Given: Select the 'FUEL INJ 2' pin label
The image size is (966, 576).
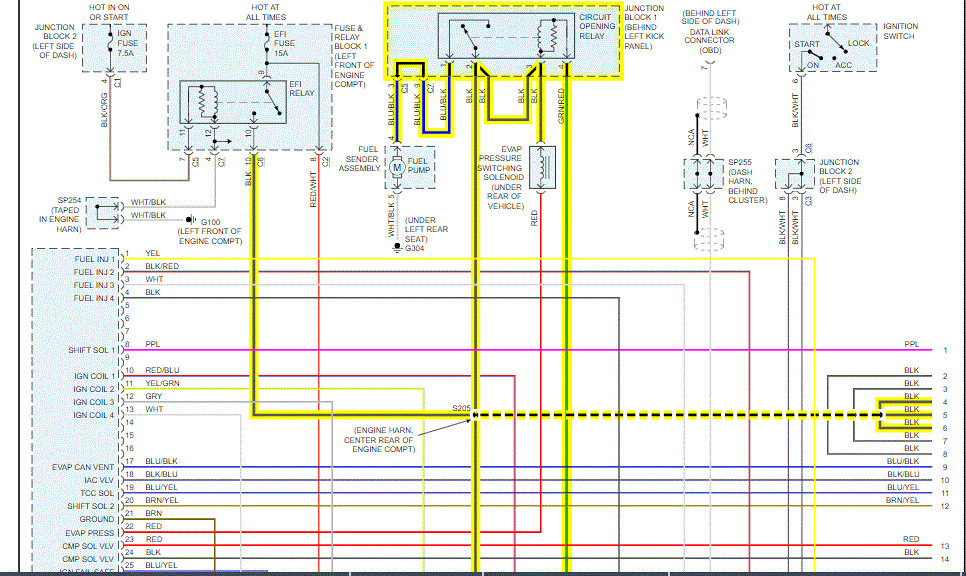Looking at the screenshot, I should click(94, 272).
